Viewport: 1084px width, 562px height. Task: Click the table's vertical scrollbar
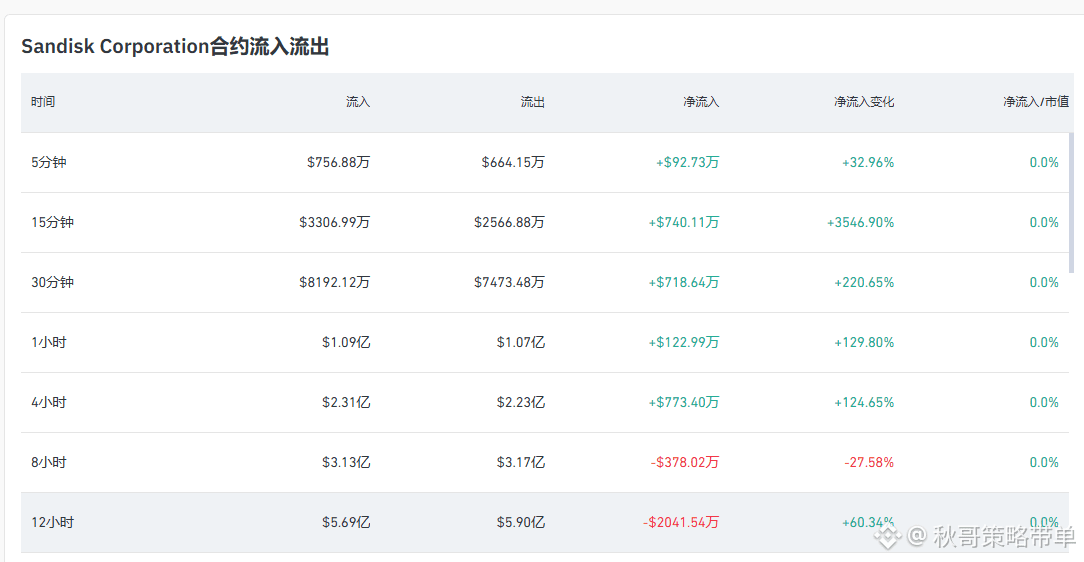[1072, 203]
